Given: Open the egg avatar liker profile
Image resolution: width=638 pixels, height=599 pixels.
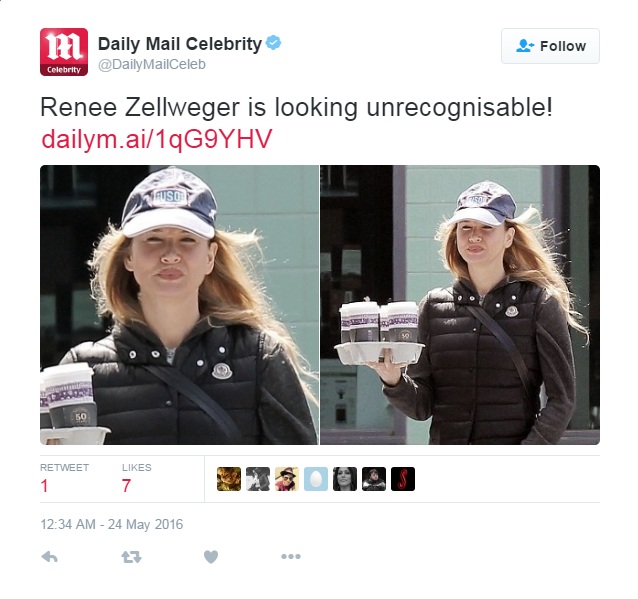Looking at the screenshot, I should 316,479.
